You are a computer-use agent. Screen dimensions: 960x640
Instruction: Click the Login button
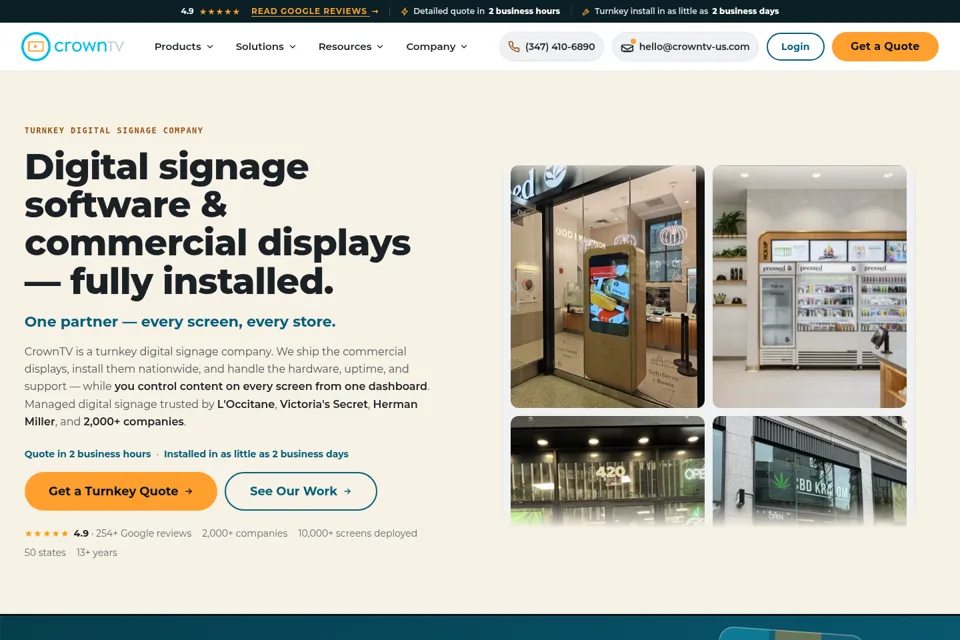[x=795, y=47]
